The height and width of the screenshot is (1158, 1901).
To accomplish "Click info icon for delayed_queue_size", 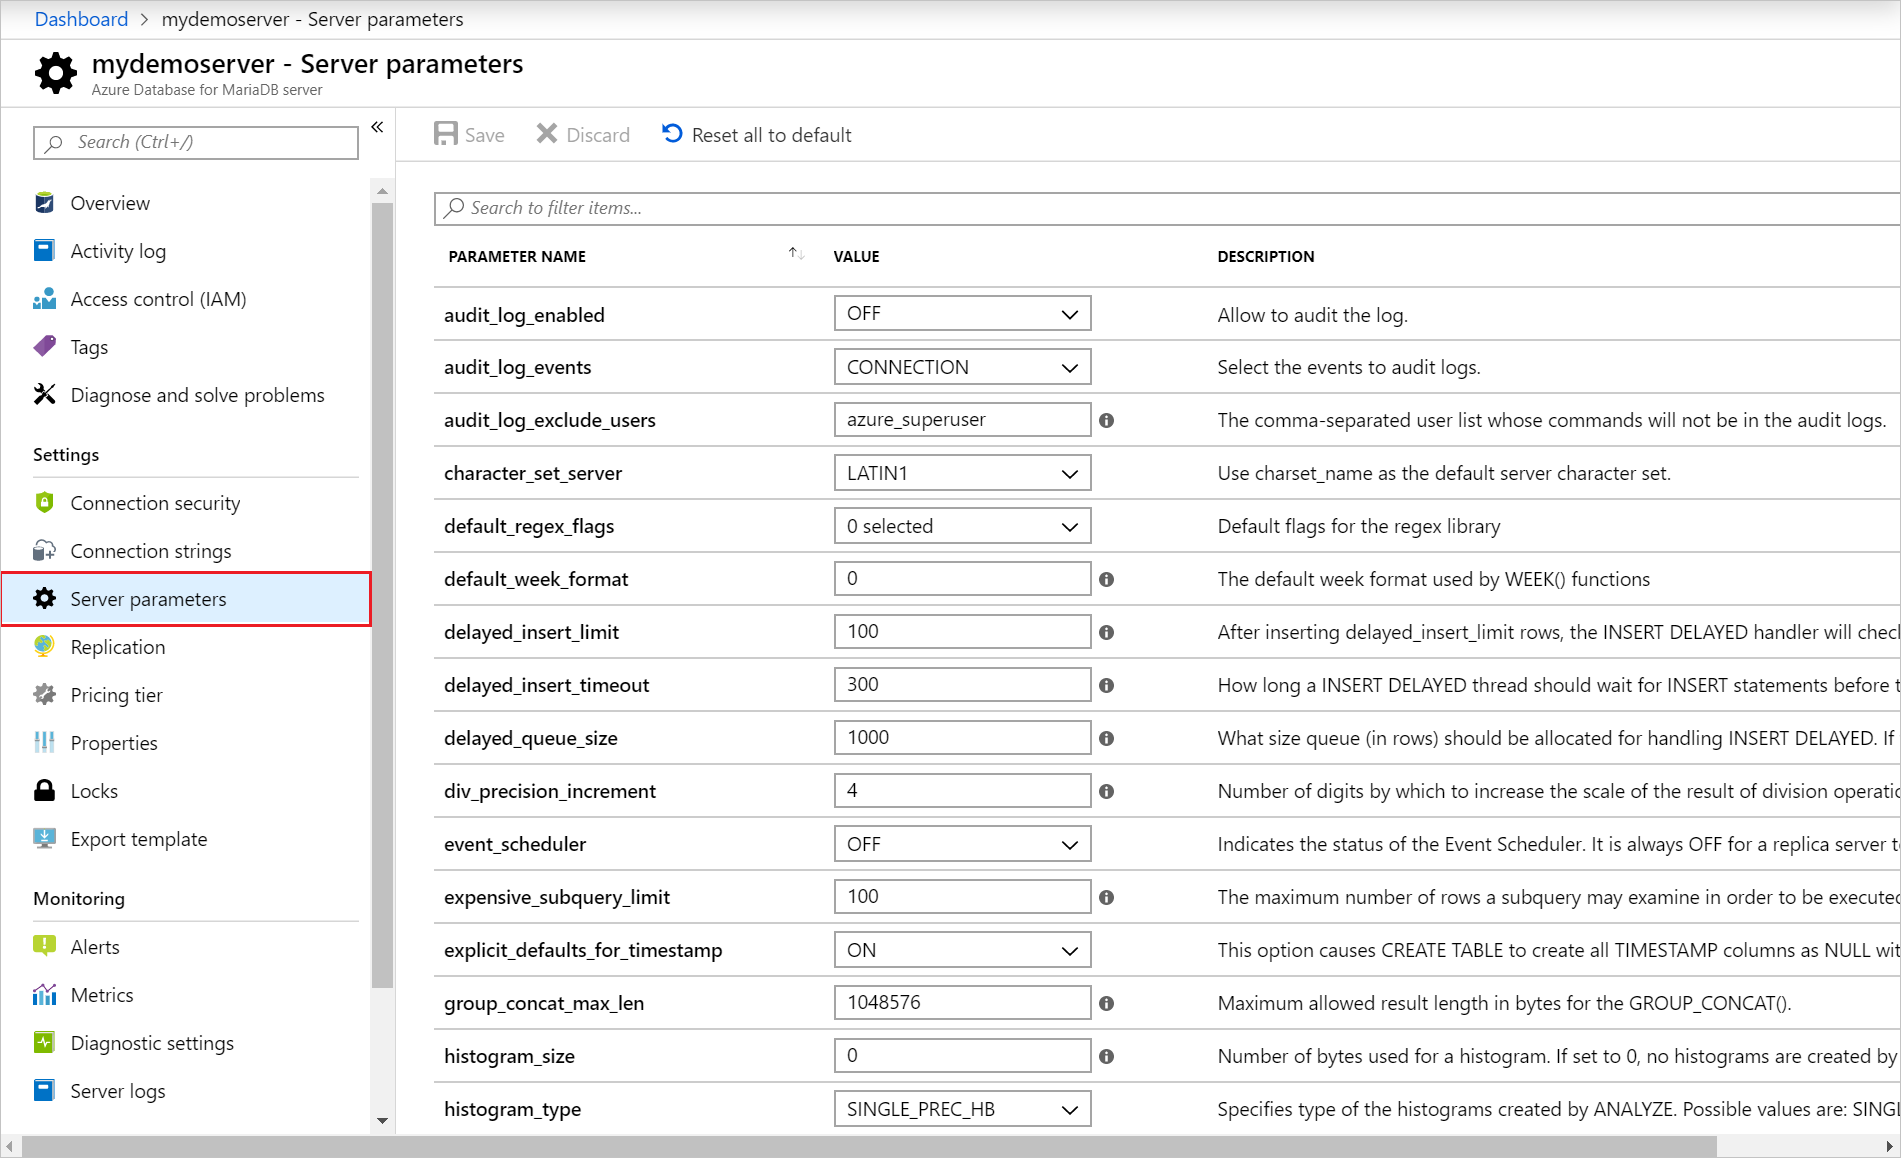I will [x=1106, y=739].
